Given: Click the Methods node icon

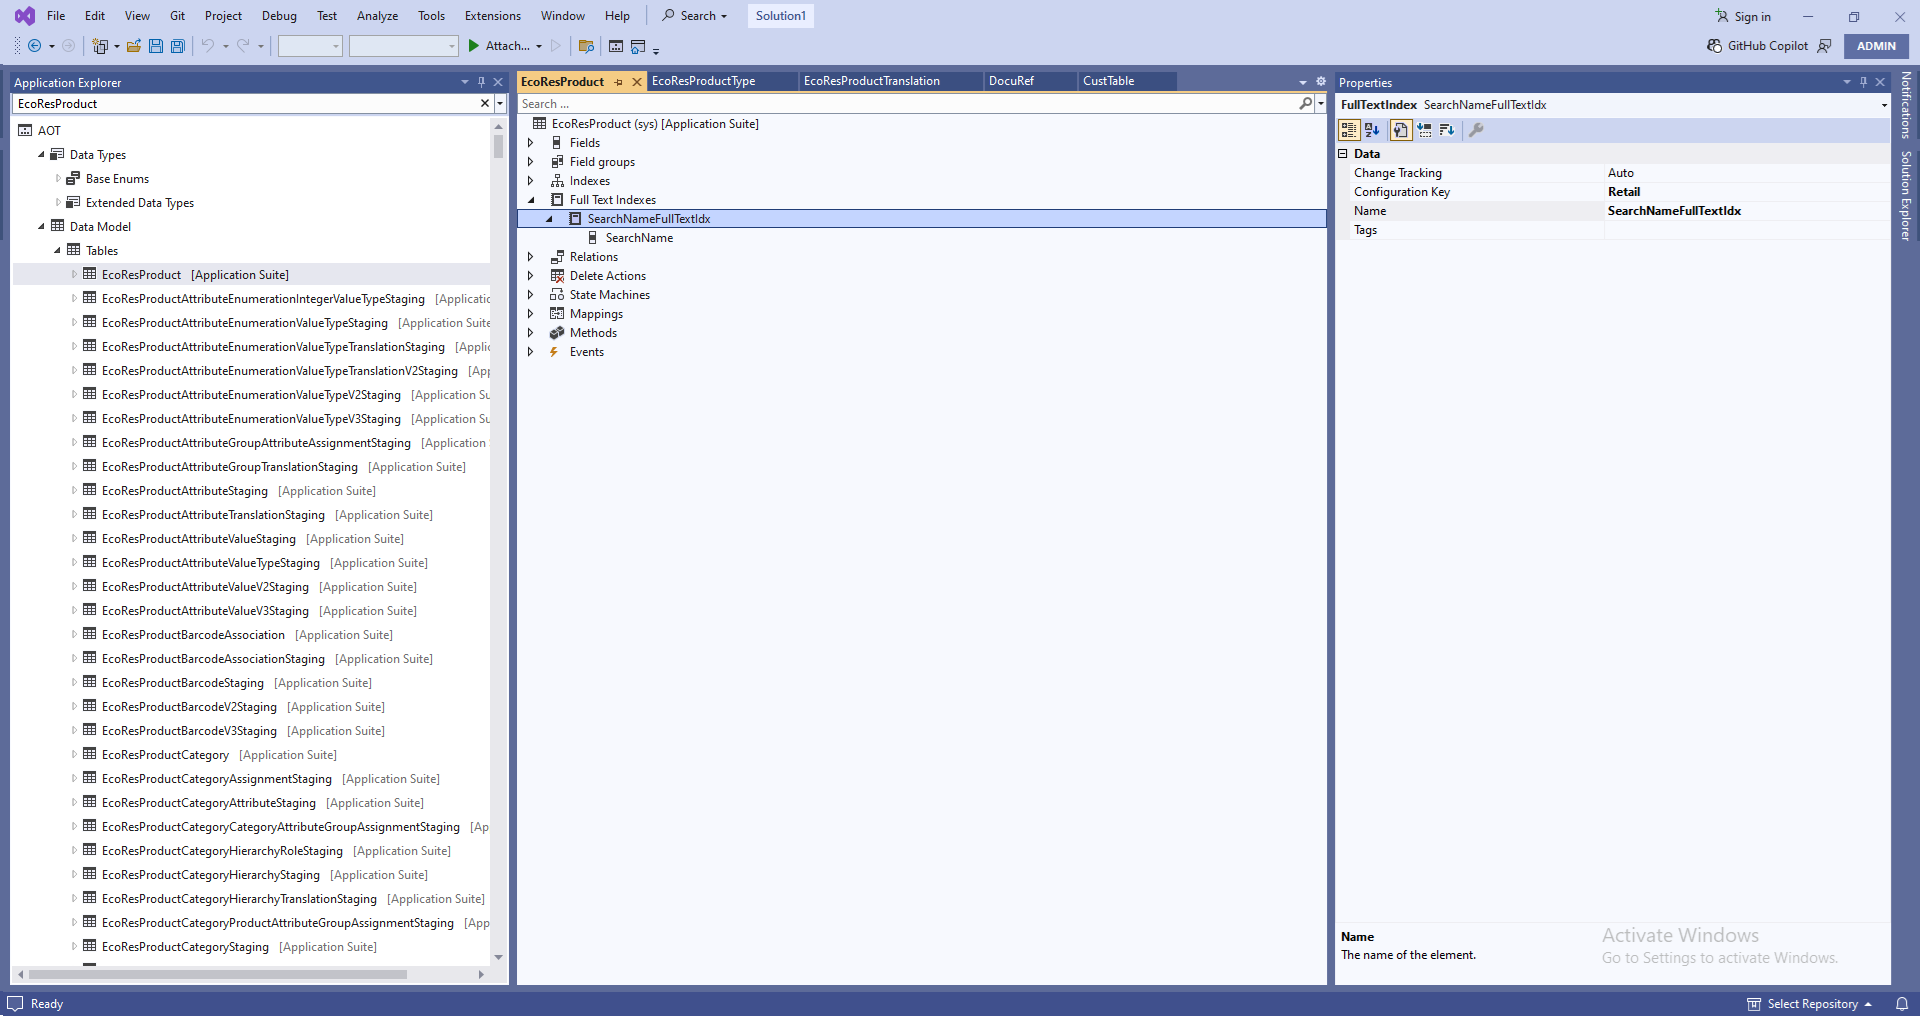Looking at the screenshot, I should (x=557, y=333).
